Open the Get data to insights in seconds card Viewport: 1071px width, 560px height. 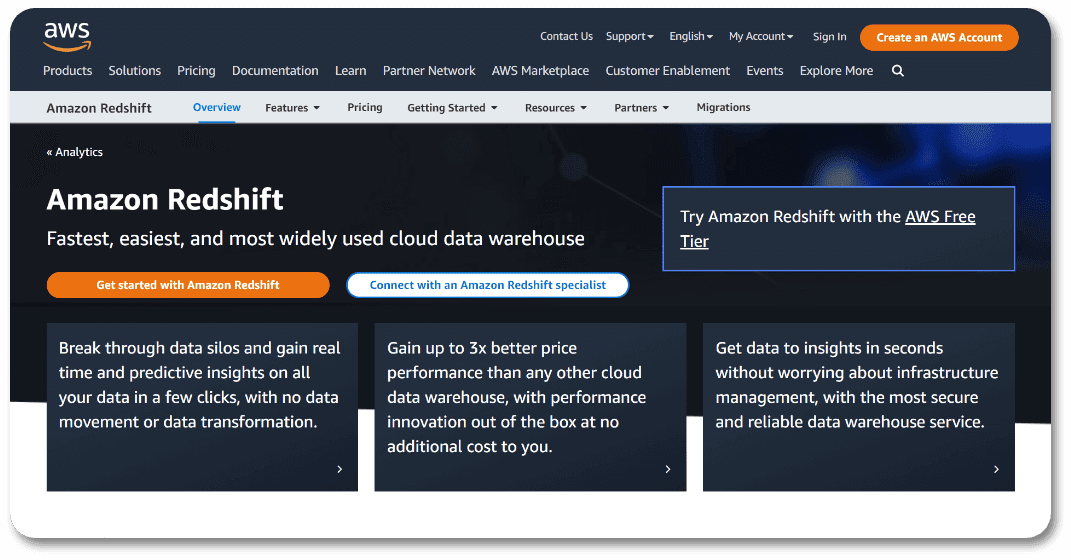click(859, 407)
